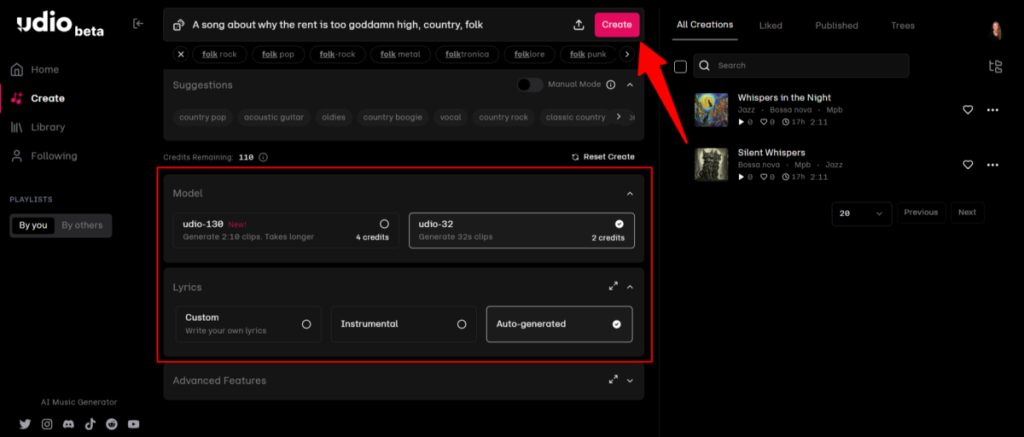This screenshot has height=437, width=1024.
Task: Toggle the Manual Mode switch
Action: tap(530, 85)
